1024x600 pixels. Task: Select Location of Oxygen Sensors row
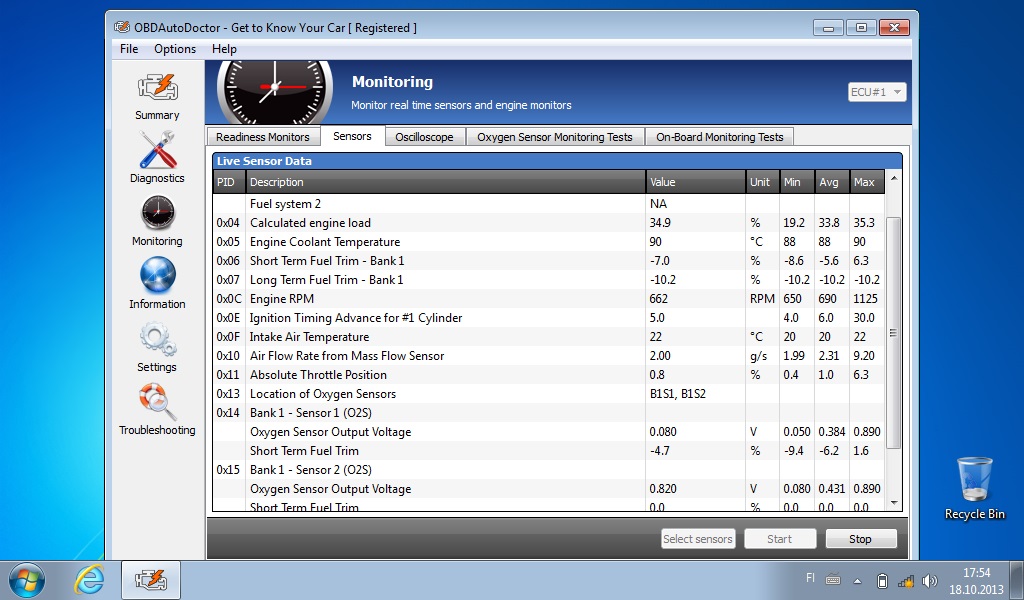pyautogui.click(x=549, y=394)
